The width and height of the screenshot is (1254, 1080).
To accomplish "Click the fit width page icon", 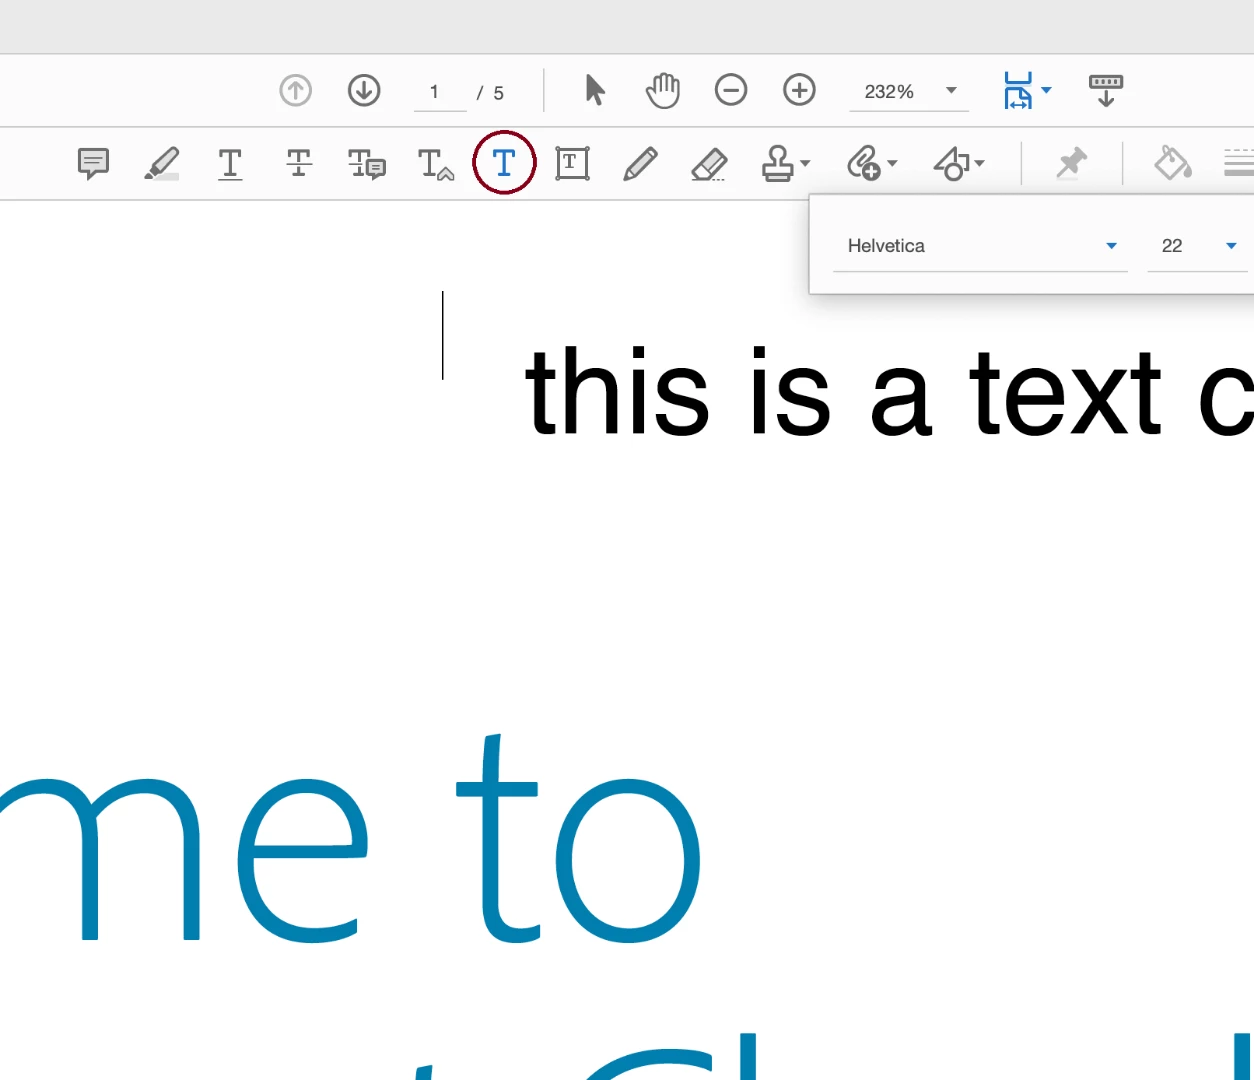I will 1017,90.
